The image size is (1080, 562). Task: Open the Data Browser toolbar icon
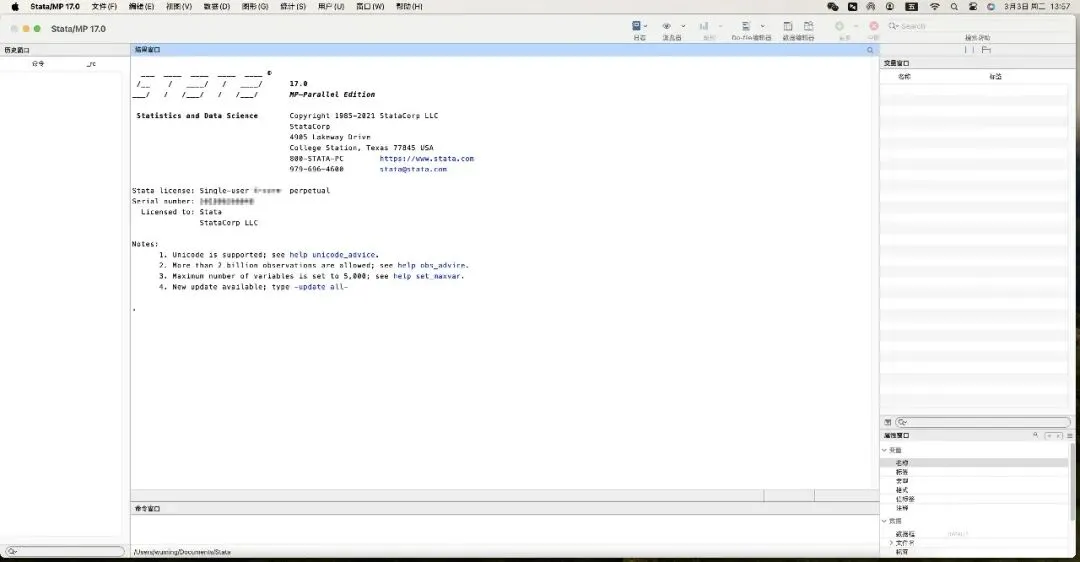[809, 26]
